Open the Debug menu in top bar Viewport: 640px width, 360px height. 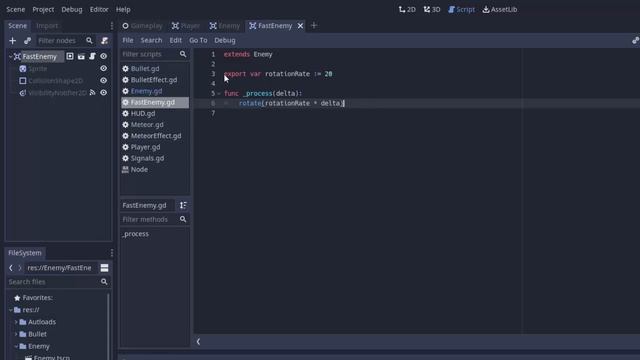(72, 9)
